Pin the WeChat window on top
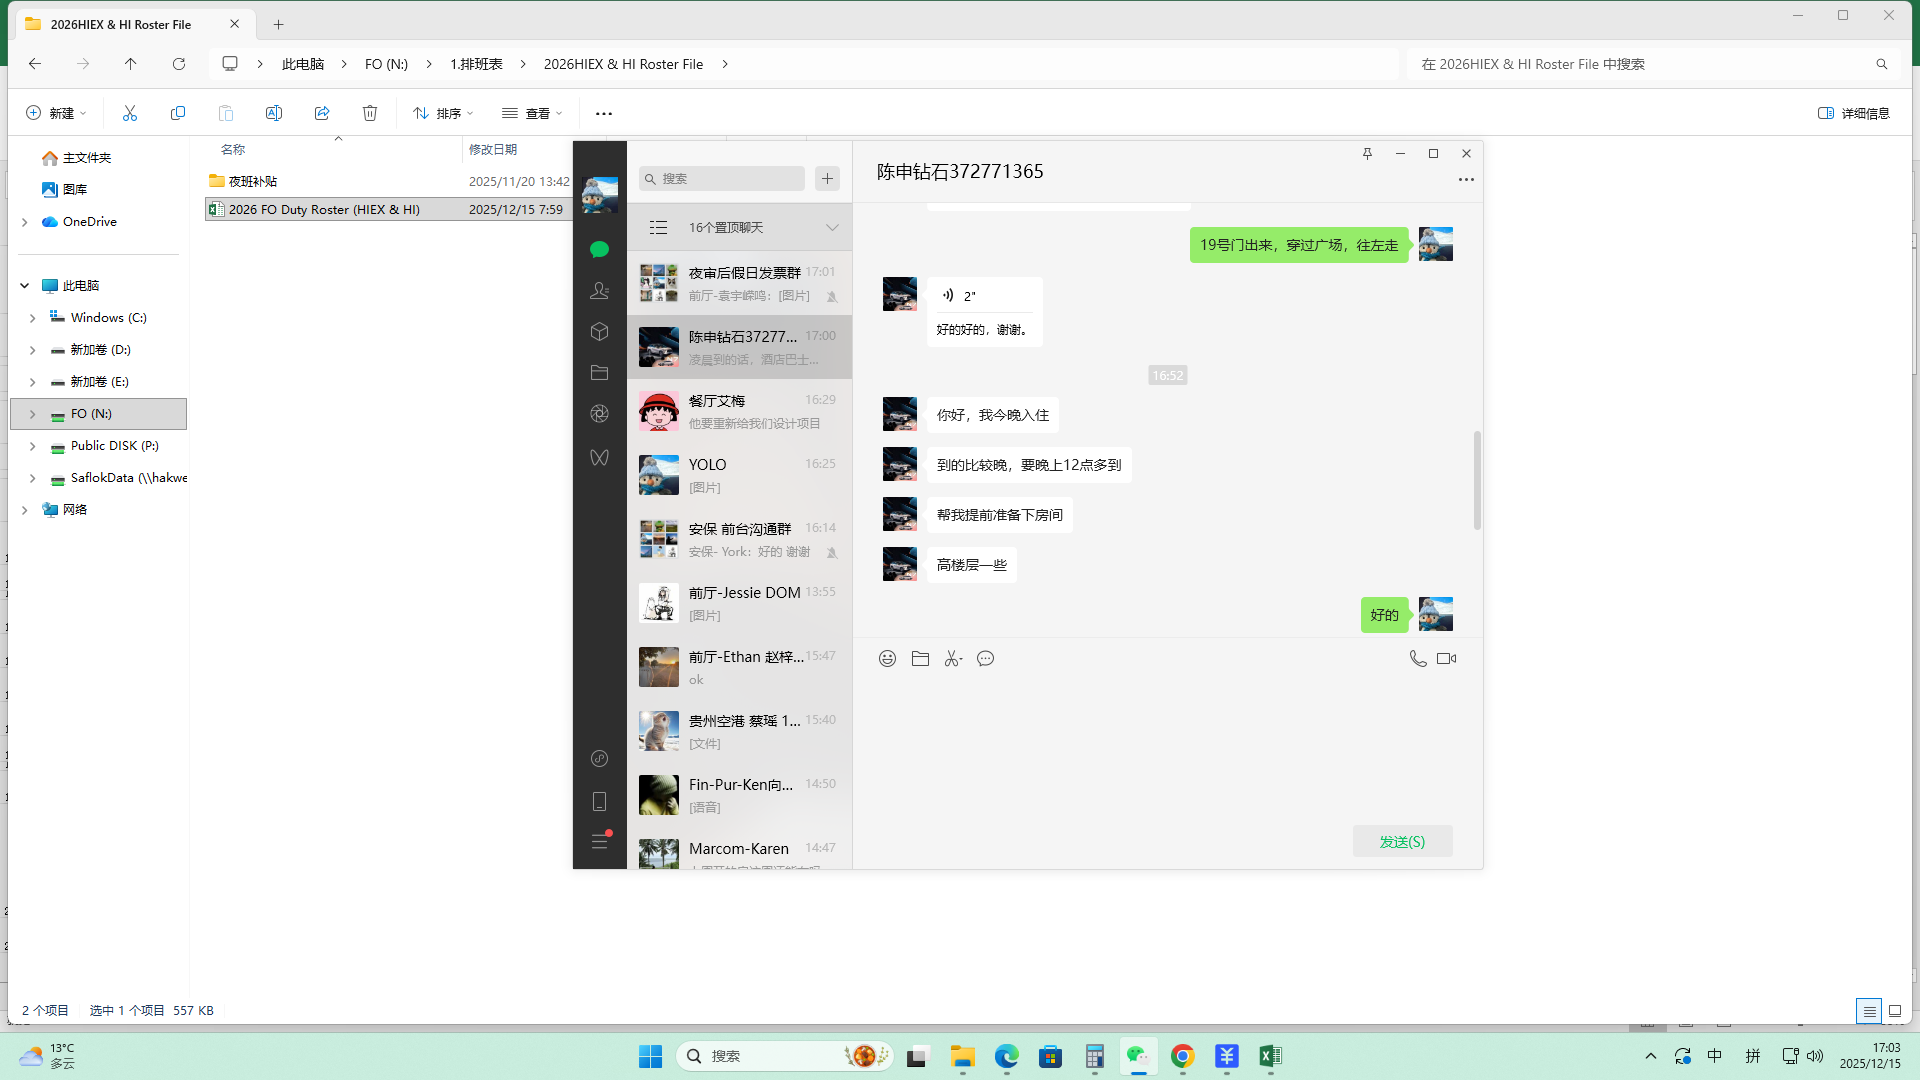The image size is (1920, 1080). point(1367,153)
